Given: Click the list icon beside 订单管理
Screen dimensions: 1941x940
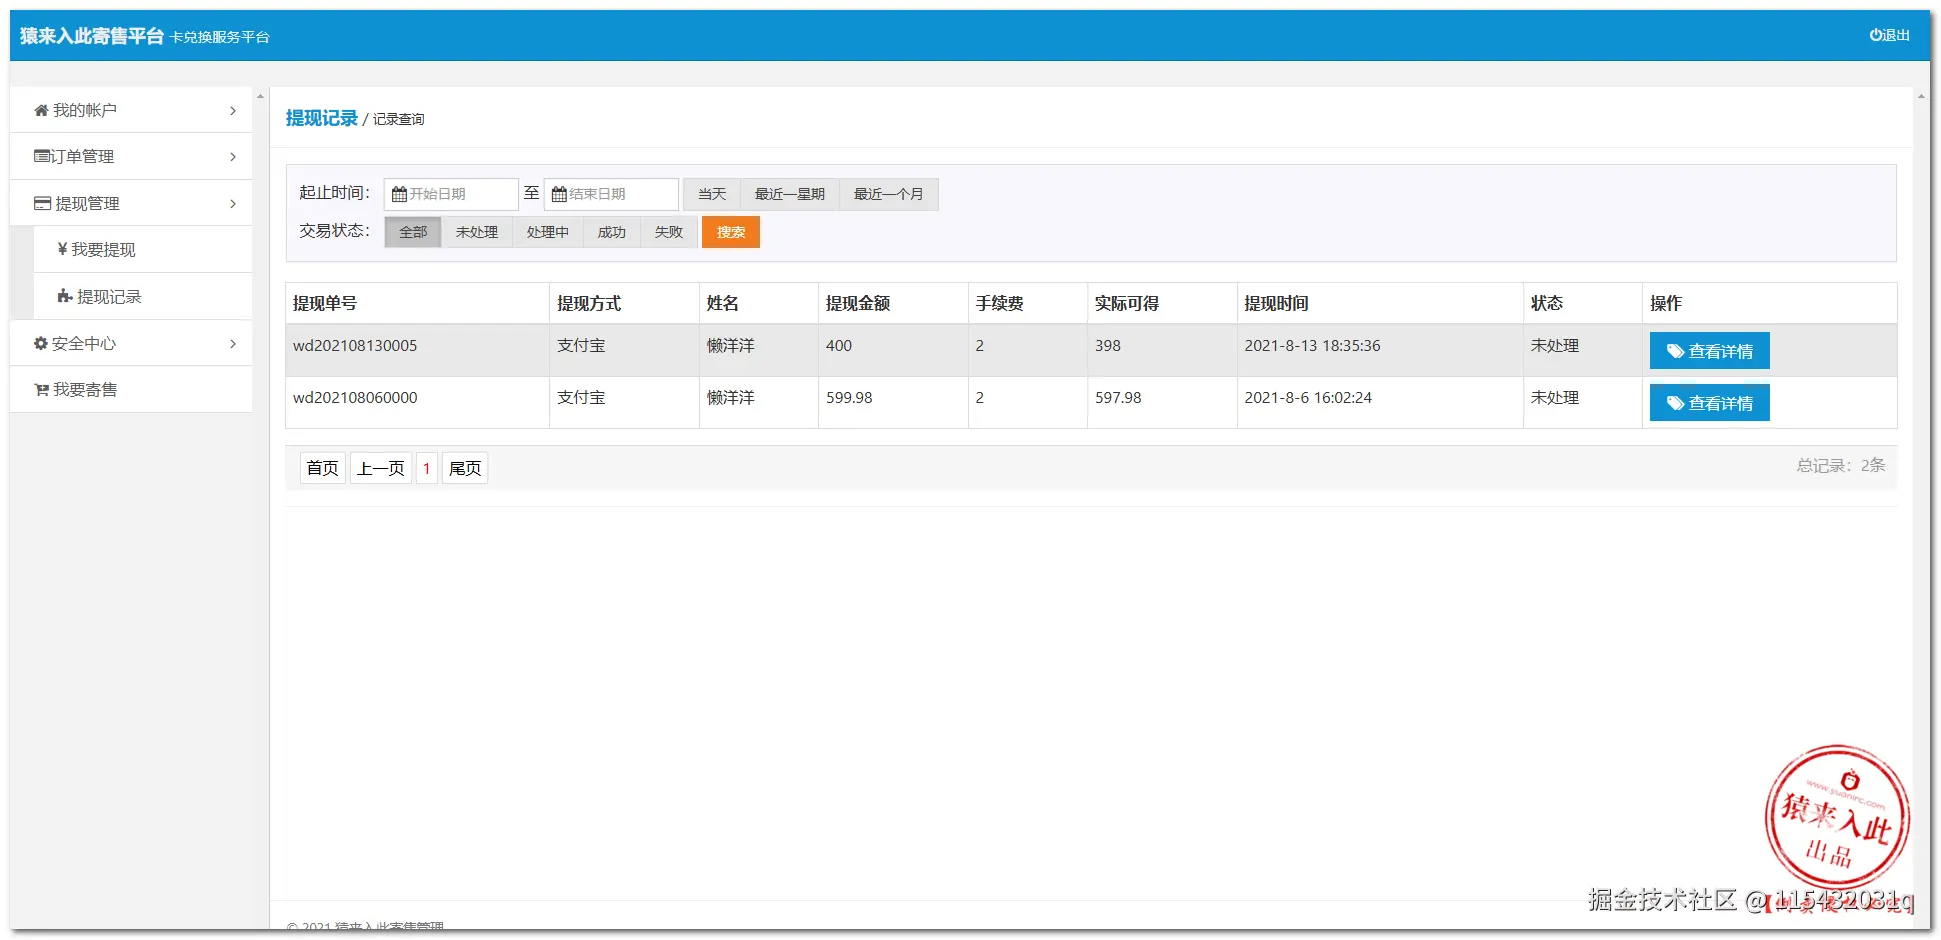Looking at the screenshot, I should click(41, 156).
